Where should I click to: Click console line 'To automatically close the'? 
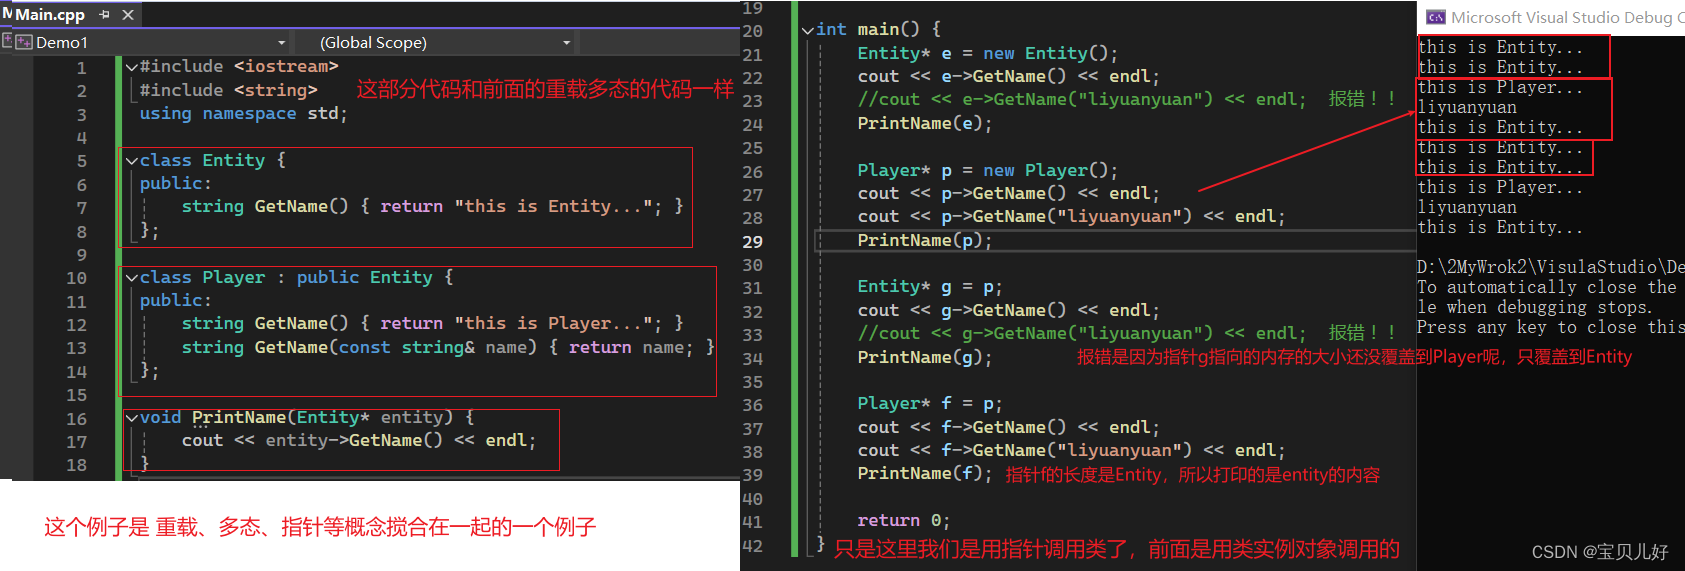[x=1547, y=287]
